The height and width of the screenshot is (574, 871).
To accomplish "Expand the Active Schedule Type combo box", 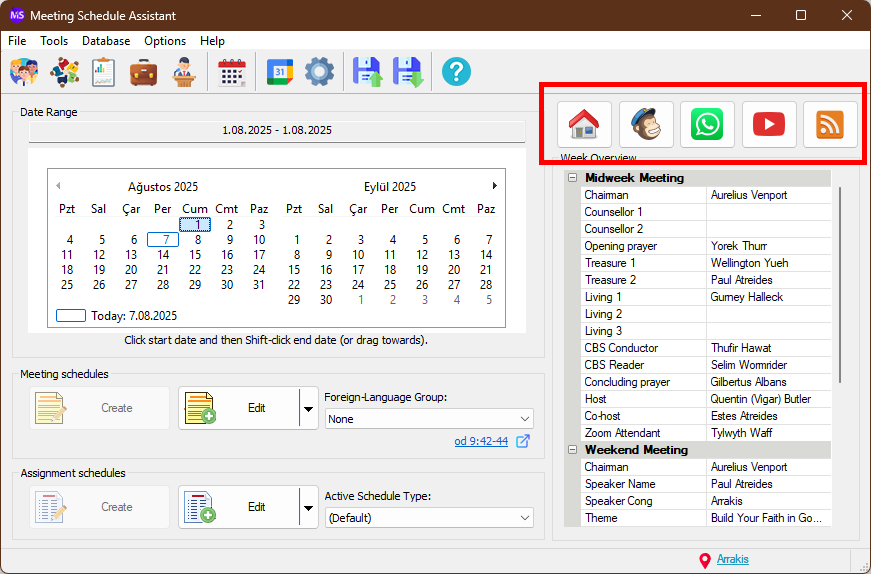I will coord(429,517).
